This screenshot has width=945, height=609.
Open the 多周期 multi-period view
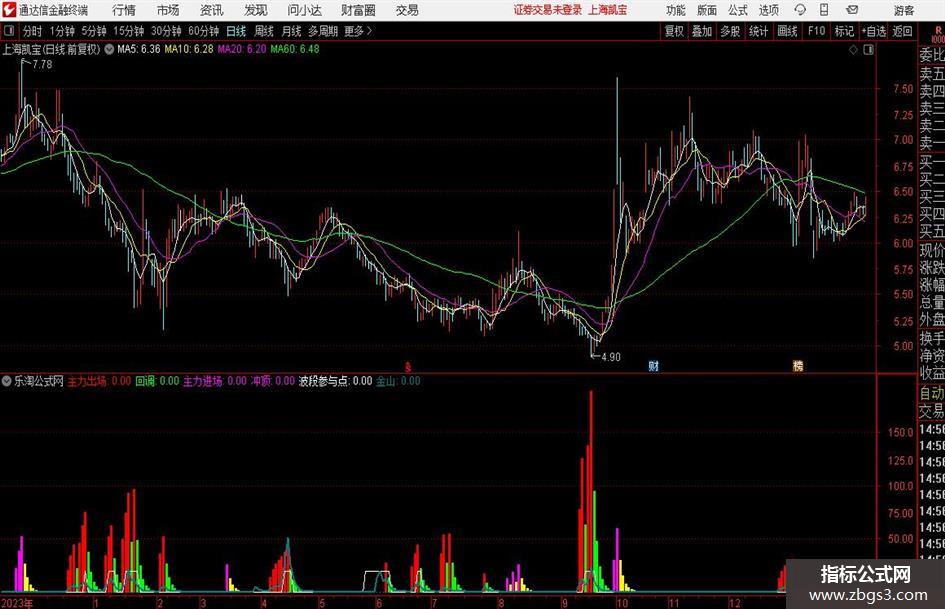pyautogui.click(x=323, y=31)
